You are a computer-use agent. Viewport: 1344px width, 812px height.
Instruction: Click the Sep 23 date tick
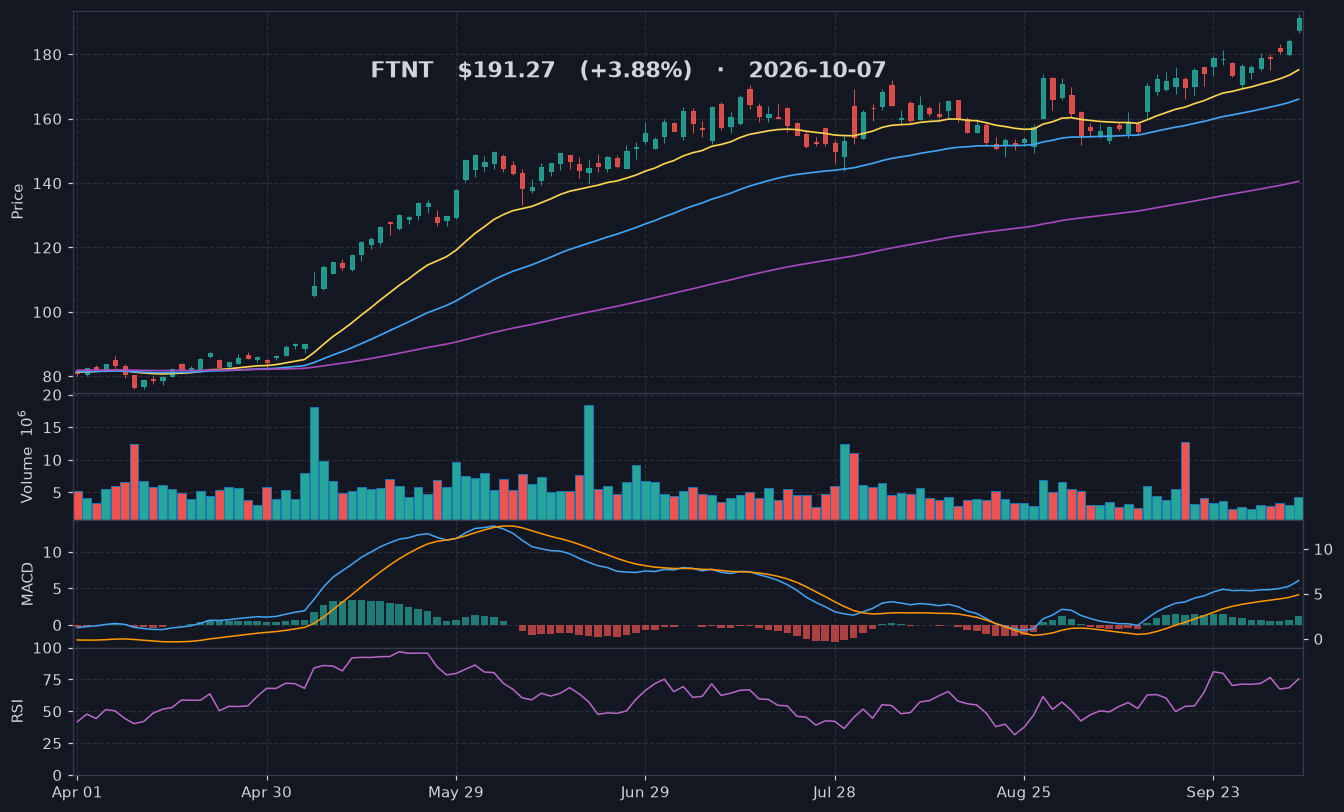1213,792
